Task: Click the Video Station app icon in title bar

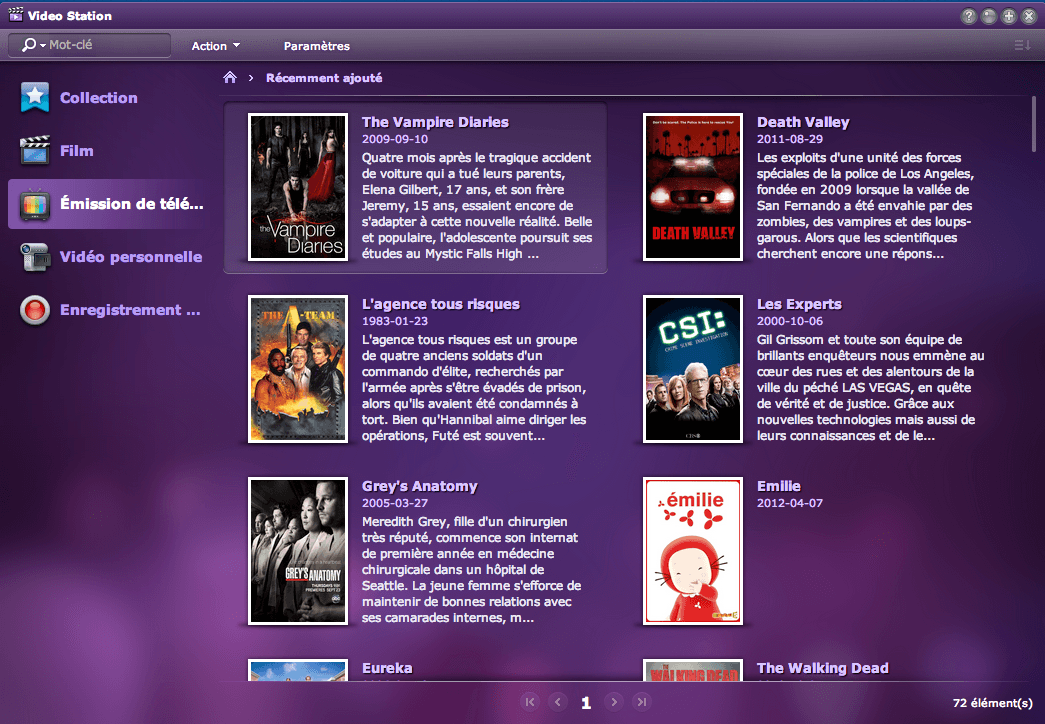Action: pos(15,15)
